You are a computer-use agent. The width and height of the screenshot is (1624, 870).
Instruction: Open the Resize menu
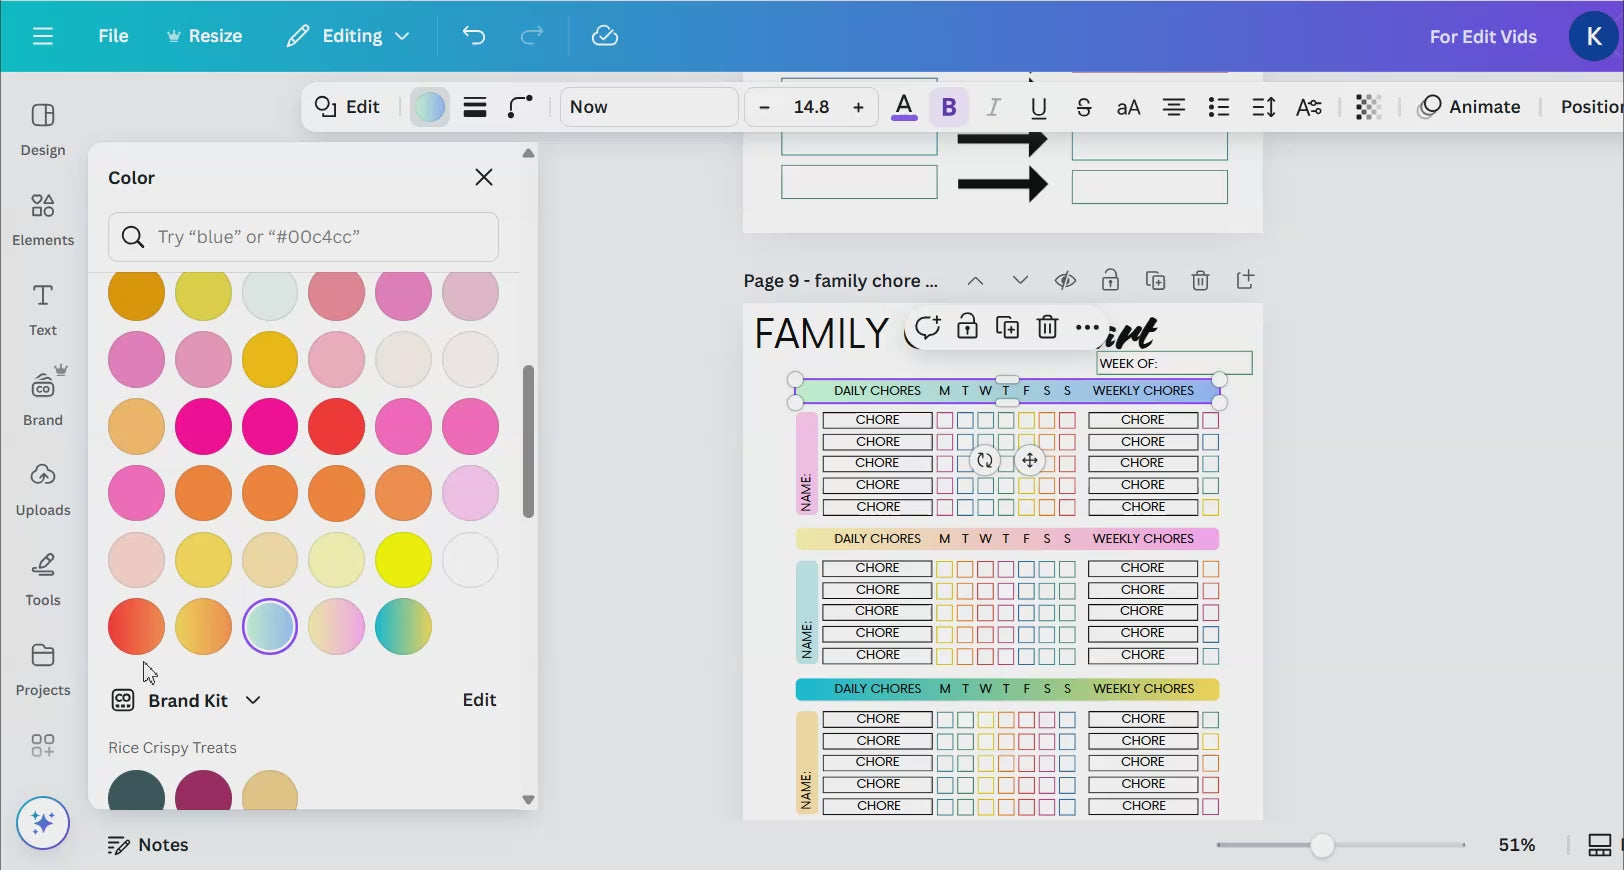tap(204, 36)
